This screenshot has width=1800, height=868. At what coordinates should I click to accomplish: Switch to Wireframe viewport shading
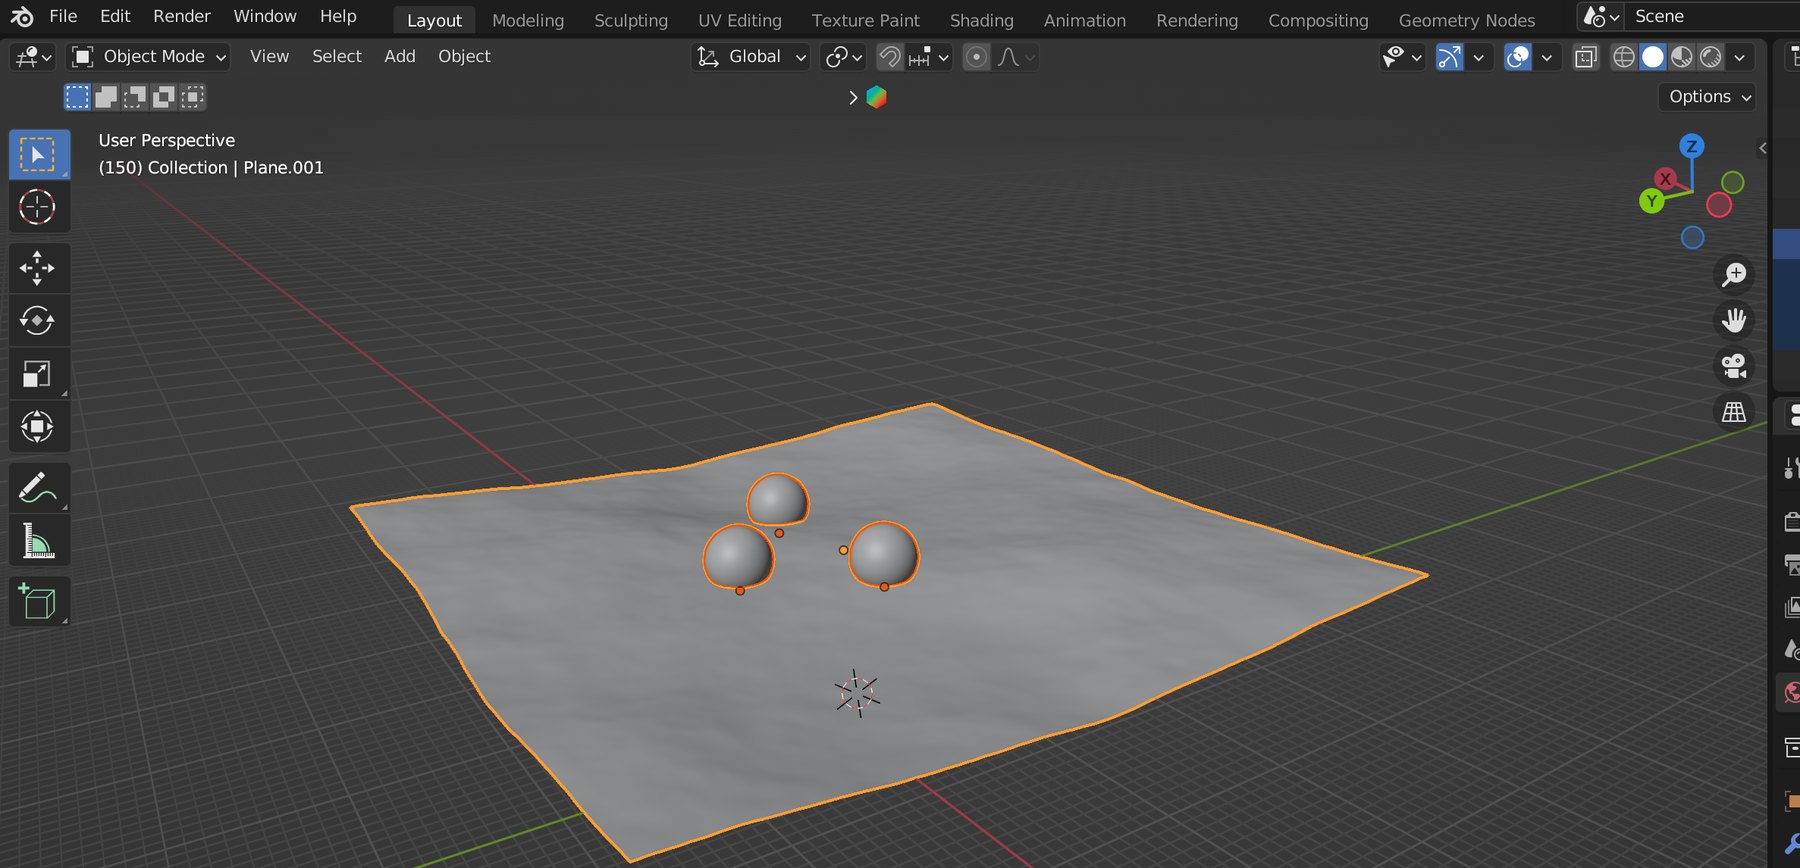(1624, 57)
